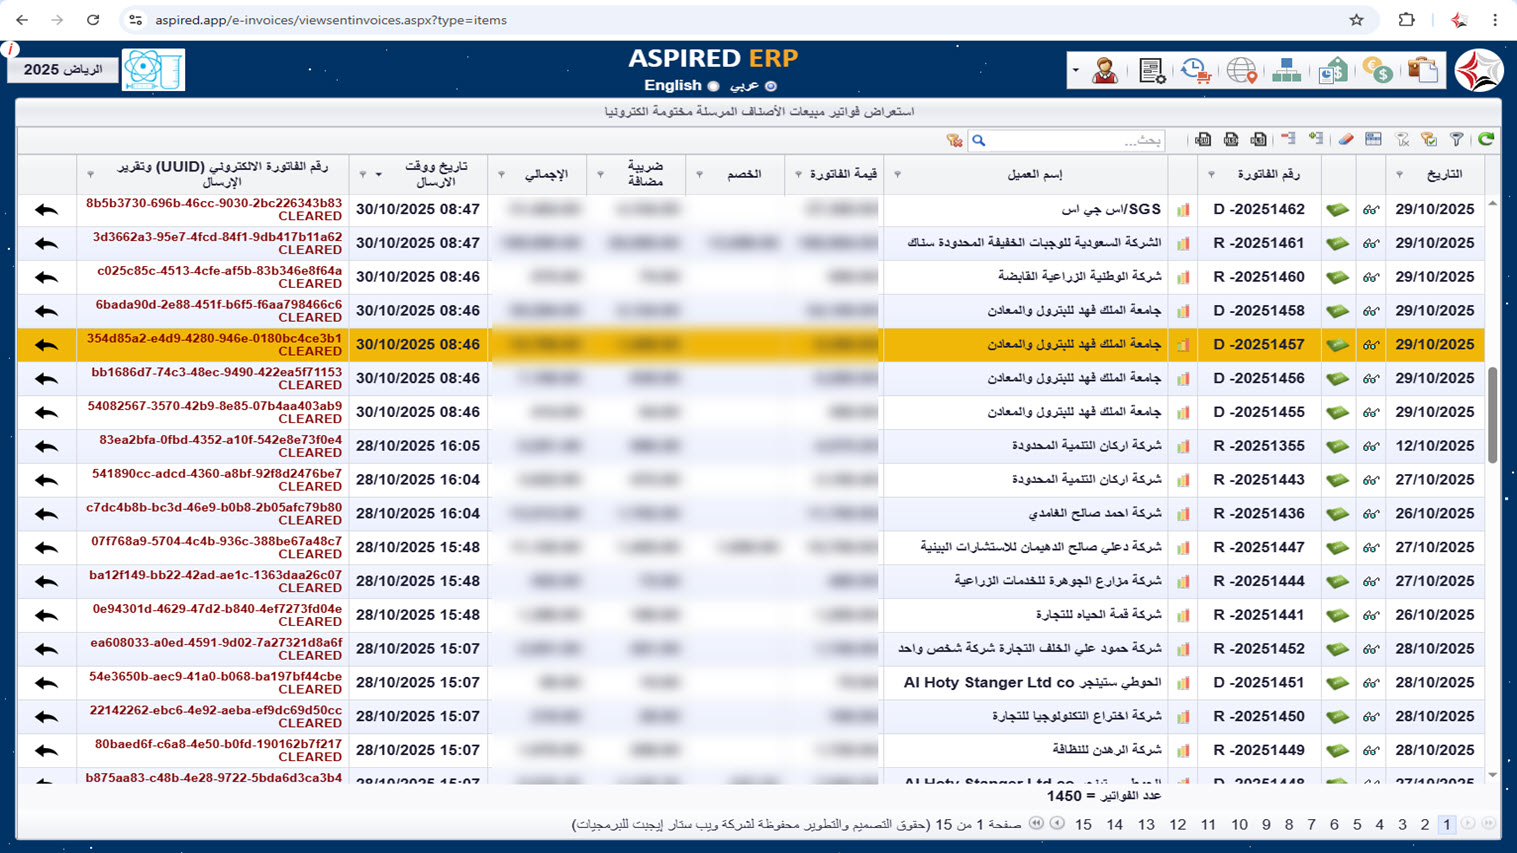Click the CSV export icon
This screenshot has width=1517, height=853.
[1203, 140]
